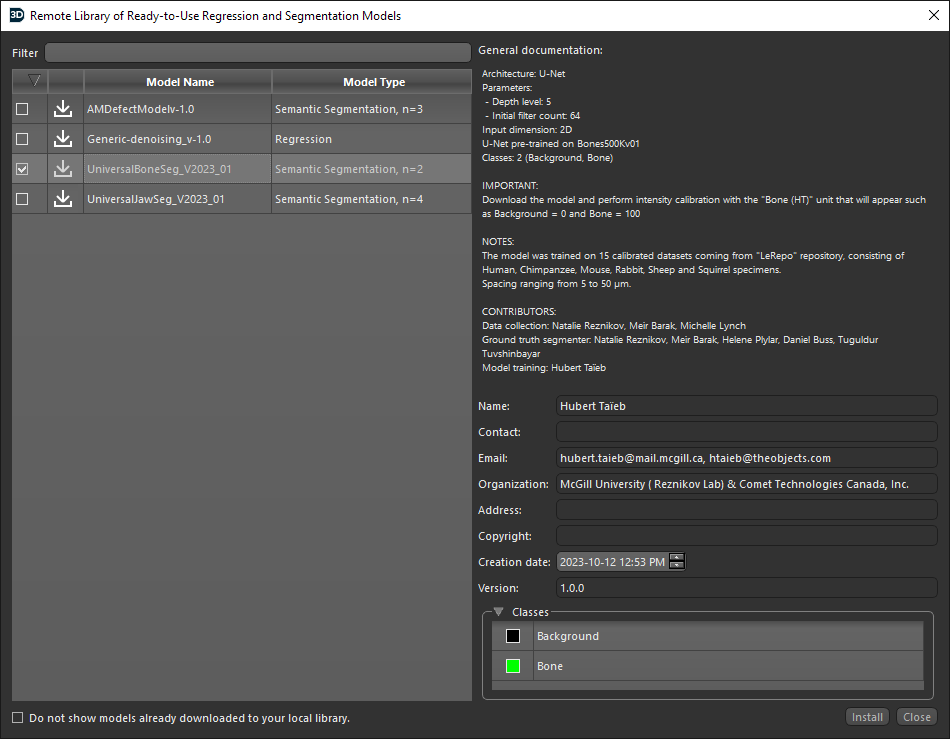Click download icon for Generic-denoising_v-1.0
This screenshot has height=739, width=950.
(63, 139)
